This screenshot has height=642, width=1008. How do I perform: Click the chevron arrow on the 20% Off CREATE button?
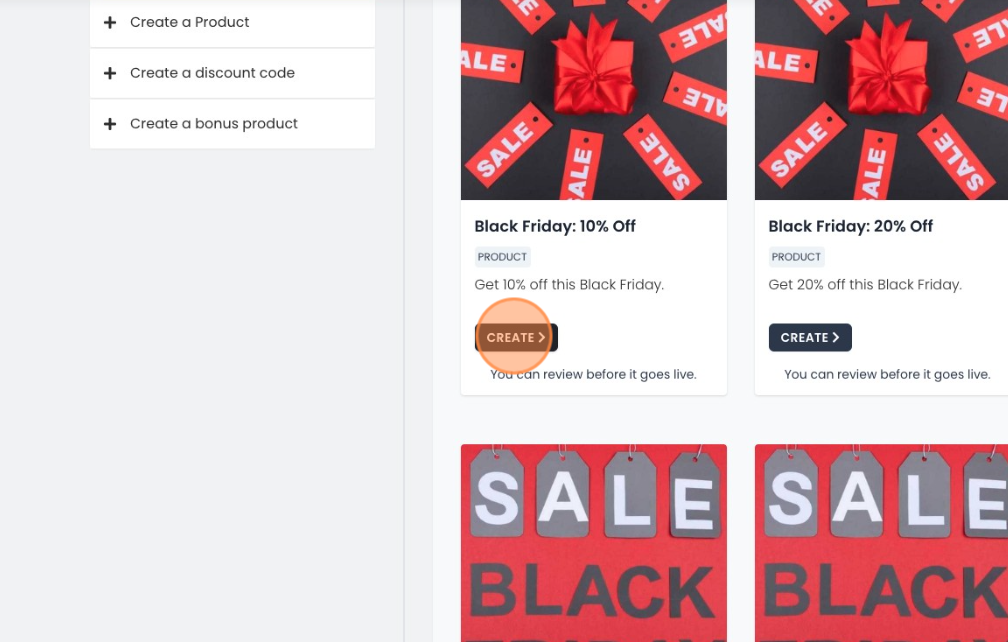[x=836, y=338]
